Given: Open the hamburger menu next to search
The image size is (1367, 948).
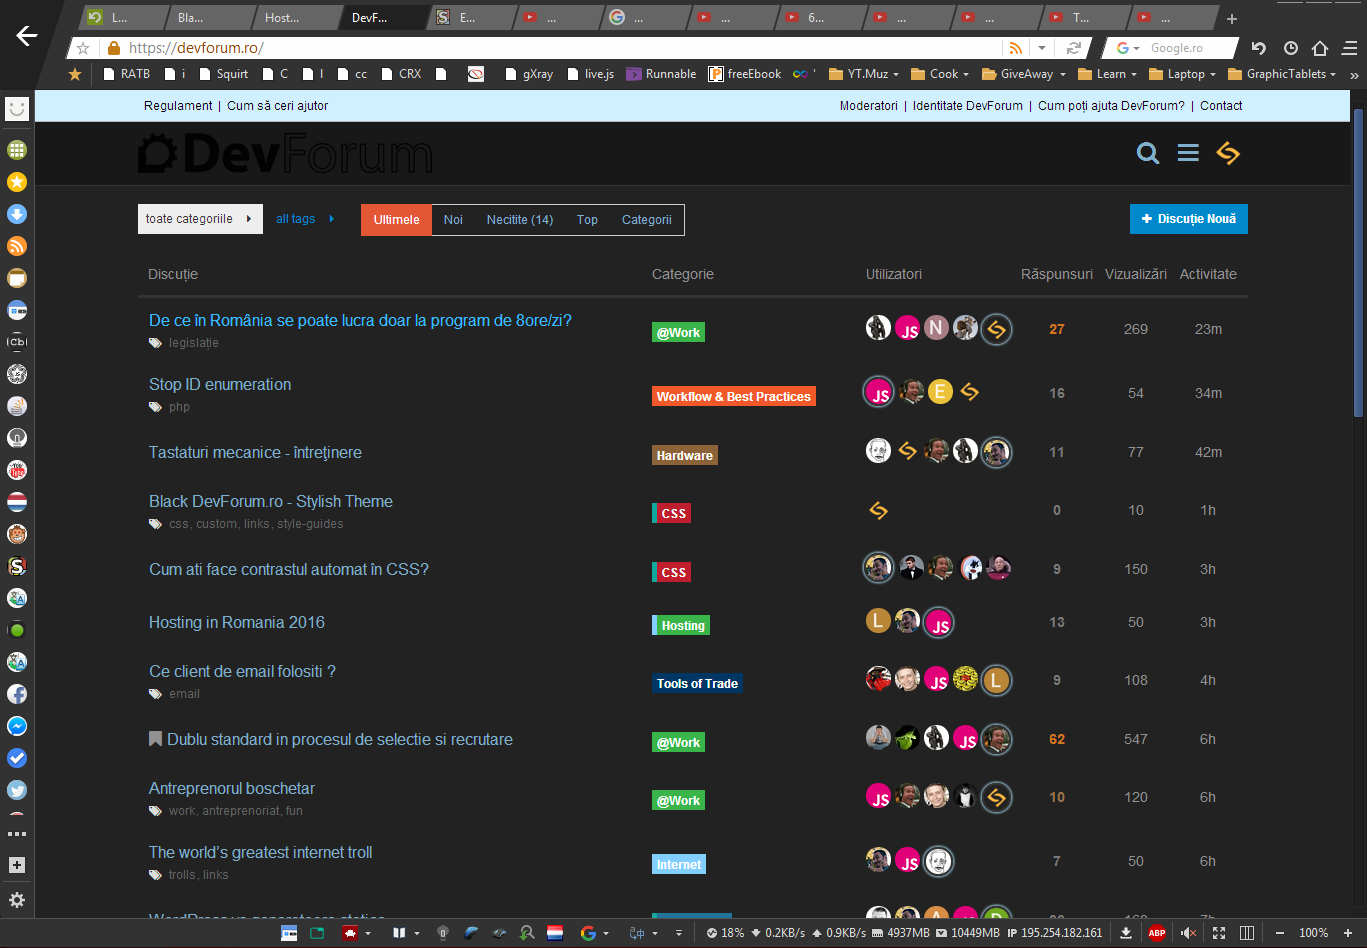Looking at the screenshot, I should coord(1187,153).
